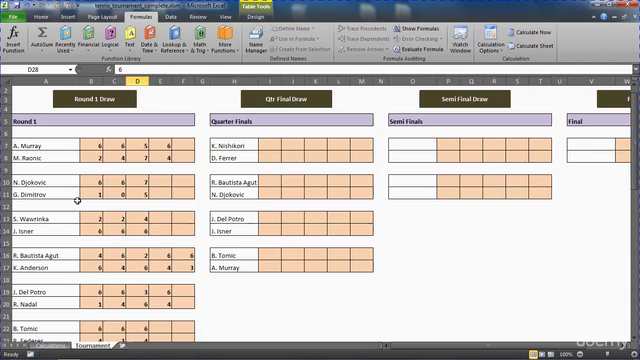Click Calculate Sheet
This screenshot has height=360, width=640.
(531, 46)
